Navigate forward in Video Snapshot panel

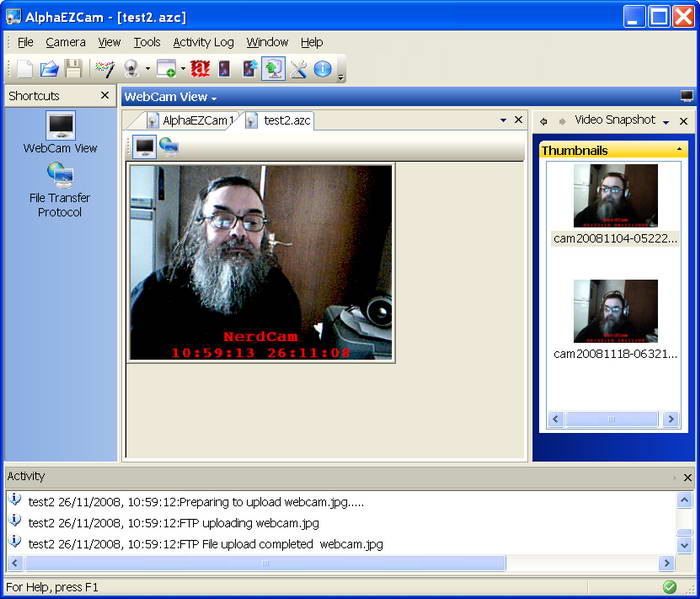coord(562,121)
